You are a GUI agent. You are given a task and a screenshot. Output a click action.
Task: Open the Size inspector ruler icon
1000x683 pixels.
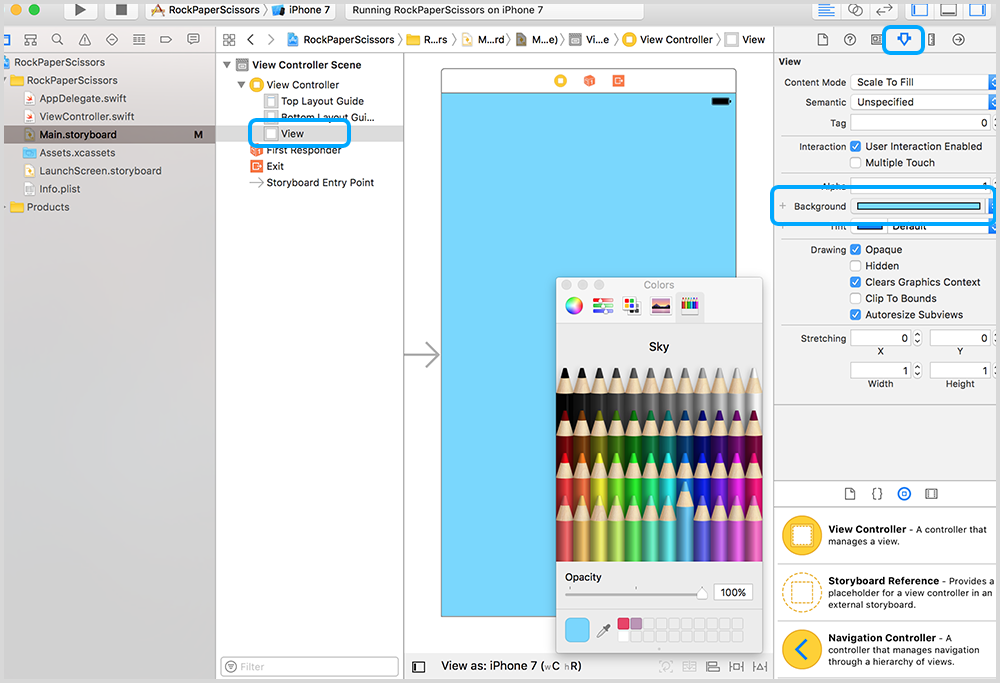pyautogui.click(x=931, y=40)
